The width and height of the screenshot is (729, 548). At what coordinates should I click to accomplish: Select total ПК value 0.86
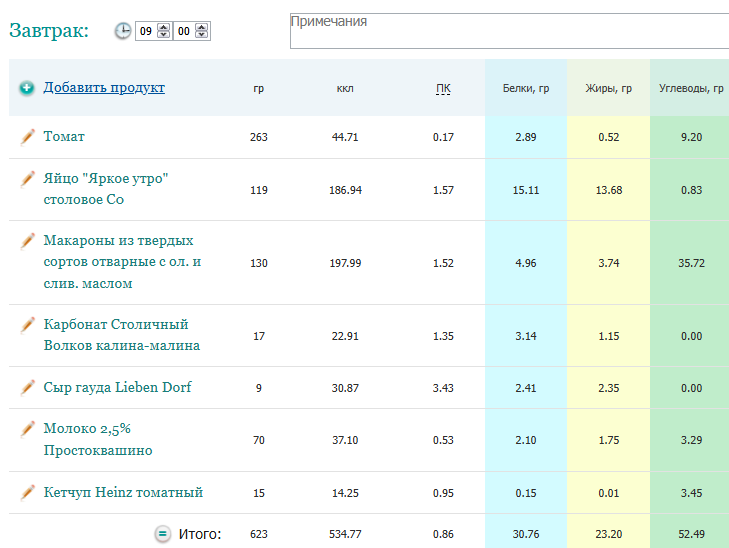(x=443, y=534)
